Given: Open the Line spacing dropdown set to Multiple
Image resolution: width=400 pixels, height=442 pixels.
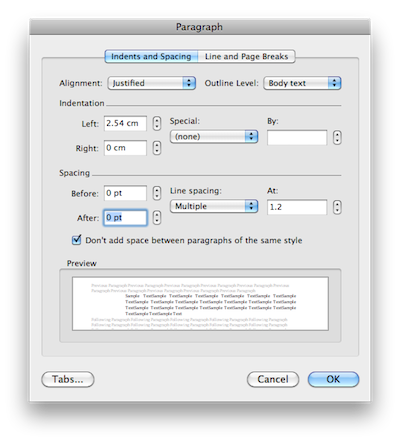Looking at the screenshot, I should [214, 206].
